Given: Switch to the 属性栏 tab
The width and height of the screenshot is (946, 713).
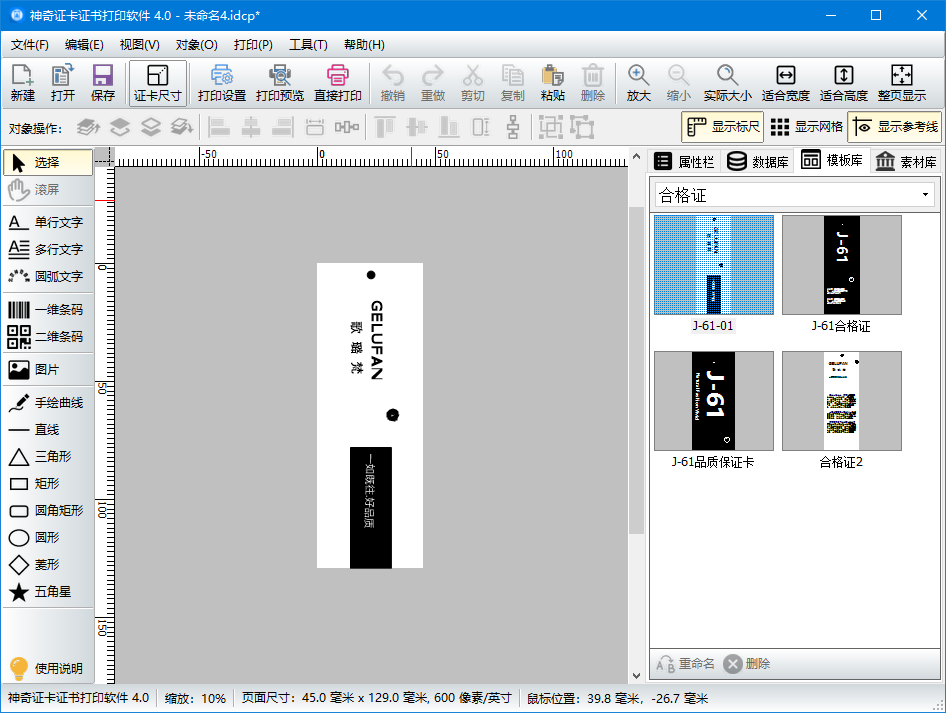Looking at the screenshot, I should pos(685,162).
